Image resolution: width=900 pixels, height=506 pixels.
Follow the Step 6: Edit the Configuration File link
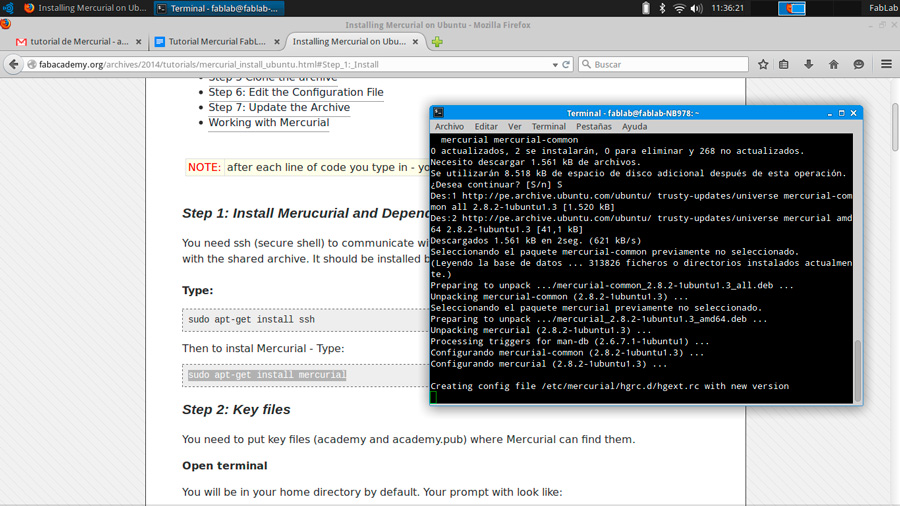(296, 92)
